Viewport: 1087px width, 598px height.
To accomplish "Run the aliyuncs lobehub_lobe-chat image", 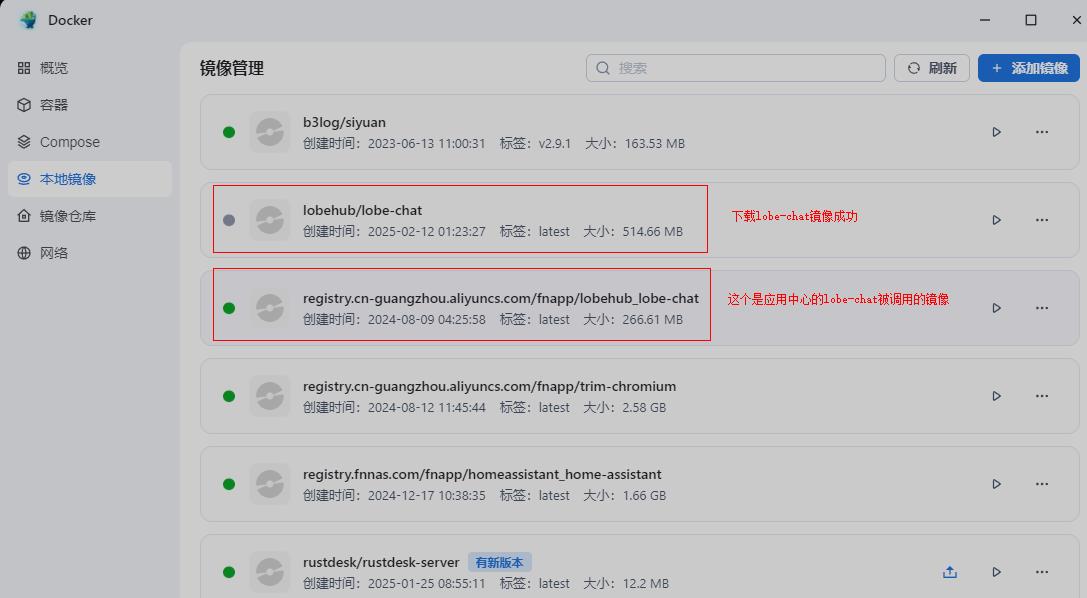I will tap(996, 308).
